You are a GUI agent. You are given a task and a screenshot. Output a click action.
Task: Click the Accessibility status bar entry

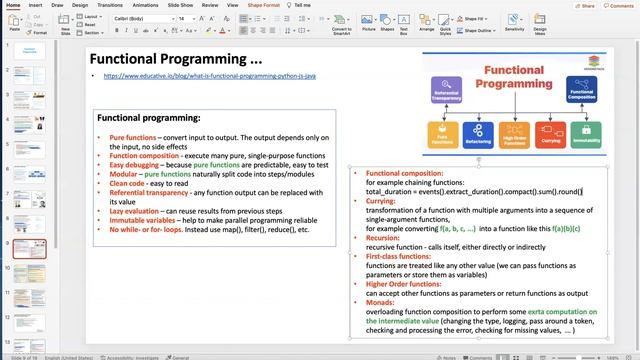click(x=129, y=358)
